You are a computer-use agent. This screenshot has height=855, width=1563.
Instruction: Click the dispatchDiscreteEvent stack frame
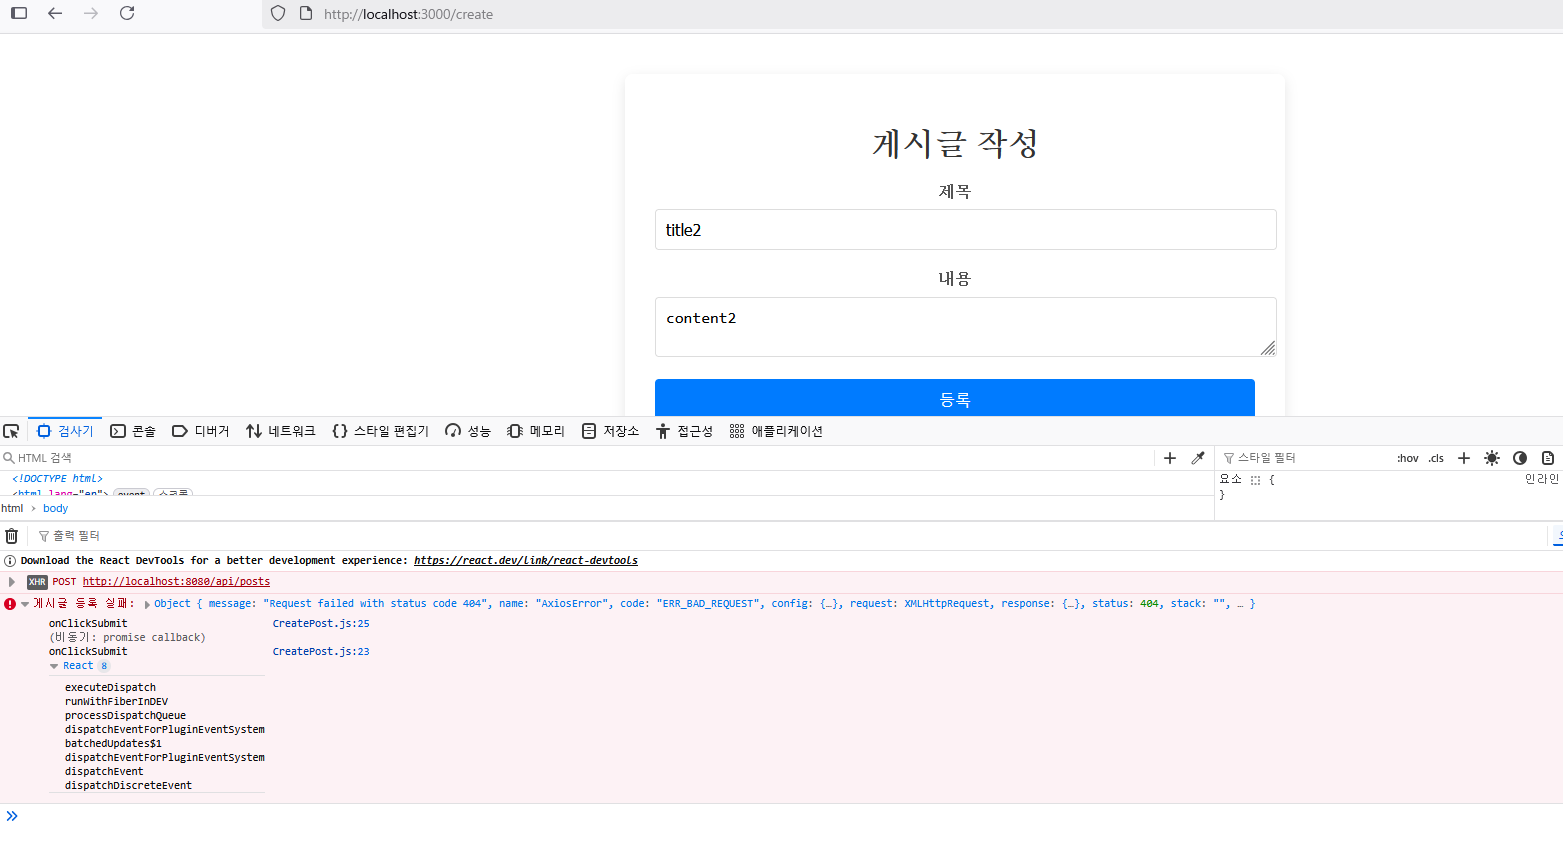[x=128, y=785]
